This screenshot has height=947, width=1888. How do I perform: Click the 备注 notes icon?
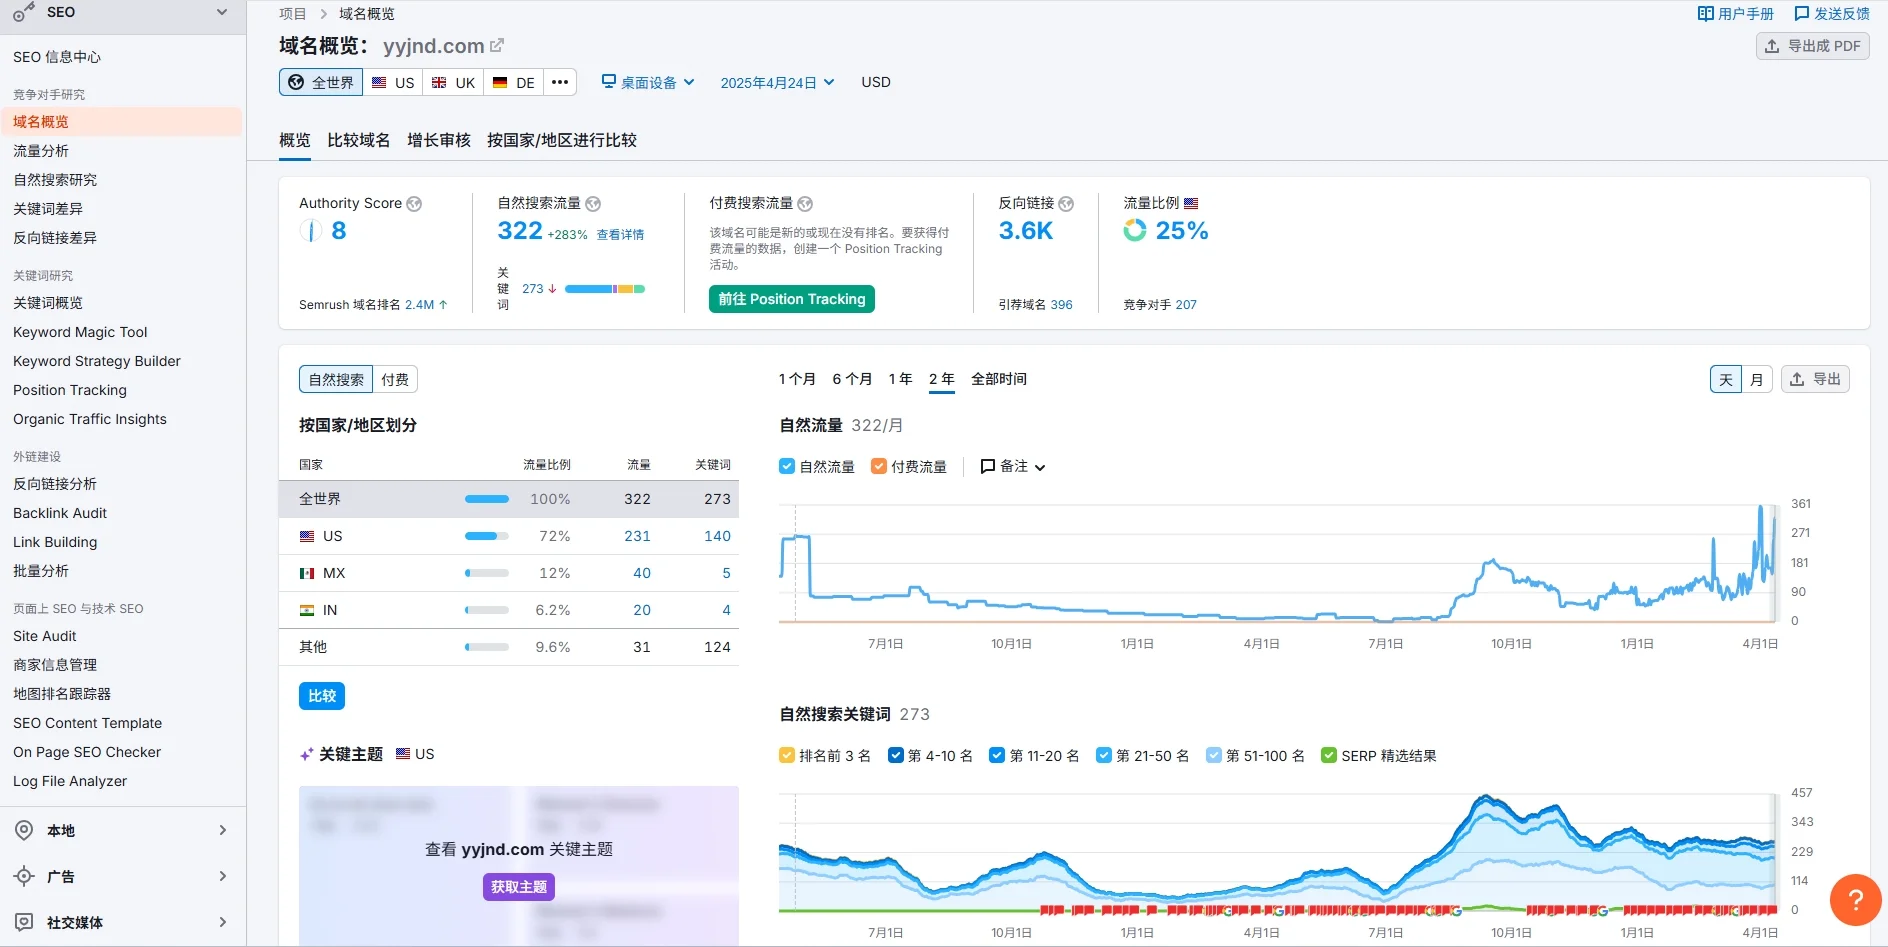(x=988, y=466)
